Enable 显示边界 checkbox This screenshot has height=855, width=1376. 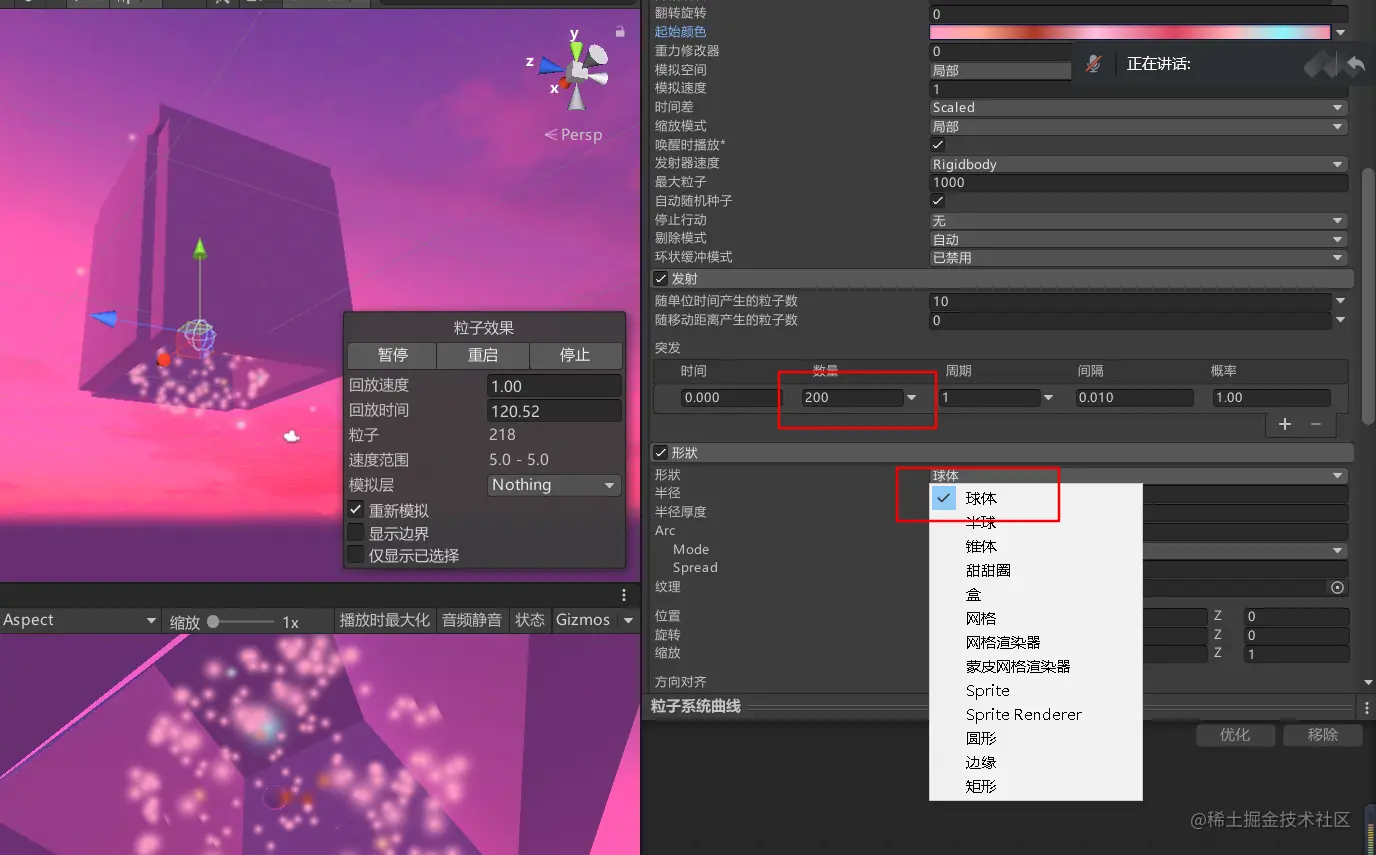tap(355, 533)
